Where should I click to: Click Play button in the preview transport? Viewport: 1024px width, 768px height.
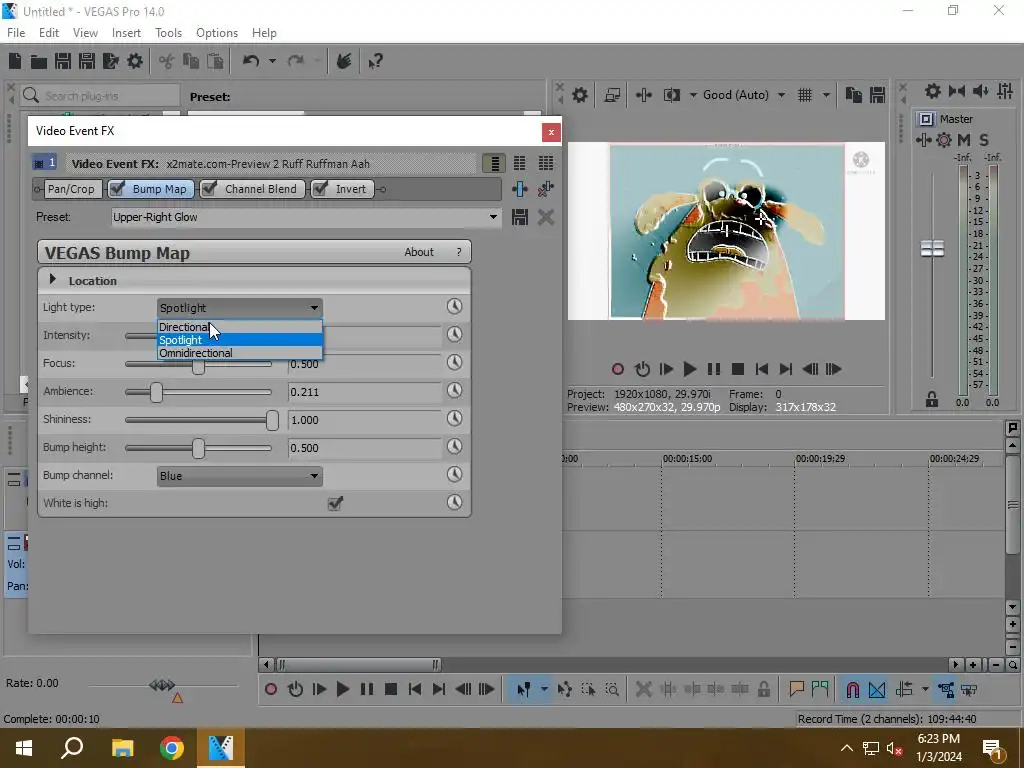[x=689, y=369]
